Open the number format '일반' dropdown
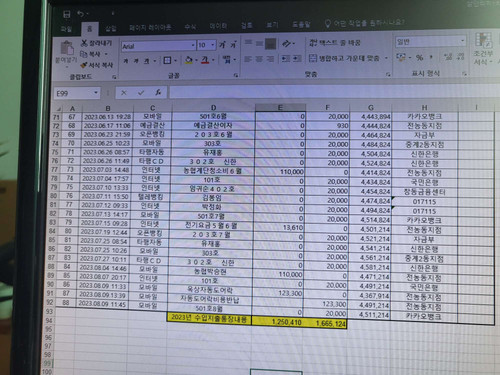500x375 pixels. 462,41
